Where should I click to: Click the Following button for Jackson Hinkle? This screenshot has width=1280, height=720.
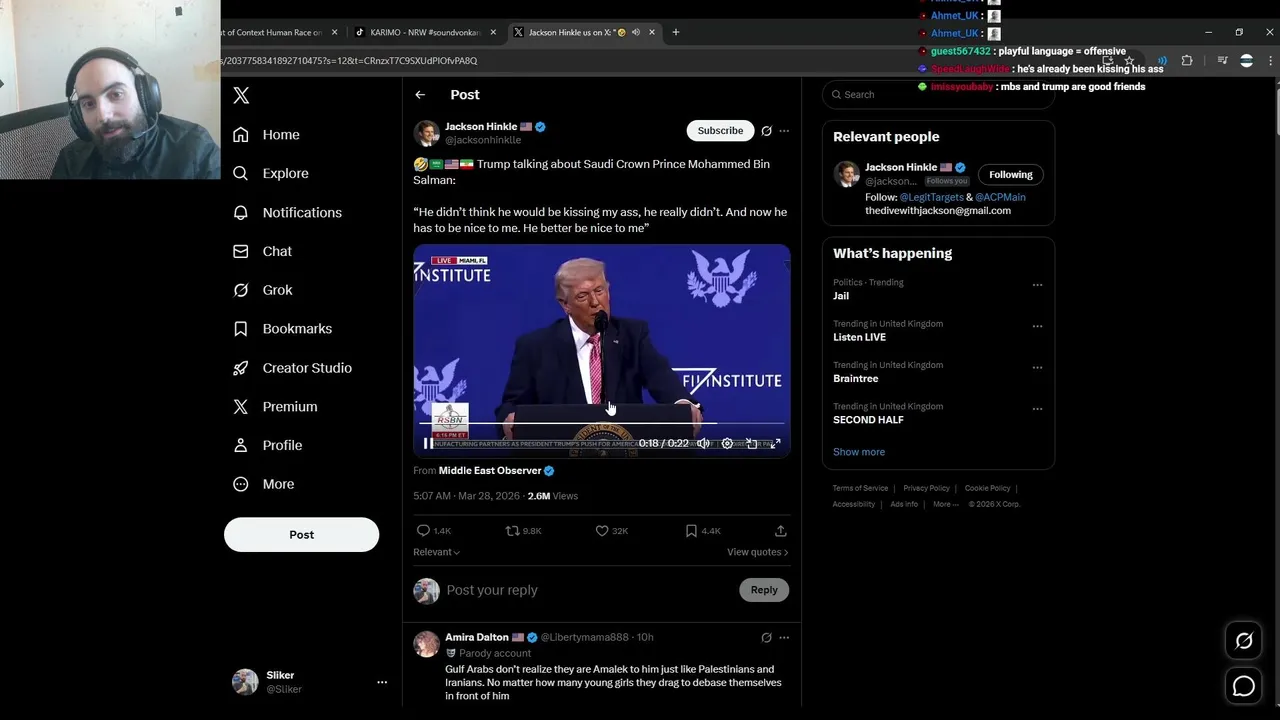(1011, 175)
